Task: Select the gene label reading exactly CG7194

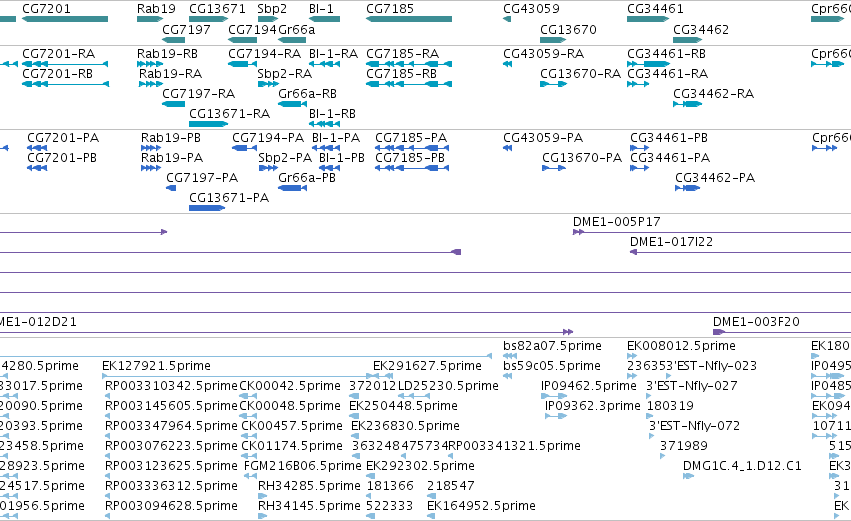Action: click(x=252, y=29)
